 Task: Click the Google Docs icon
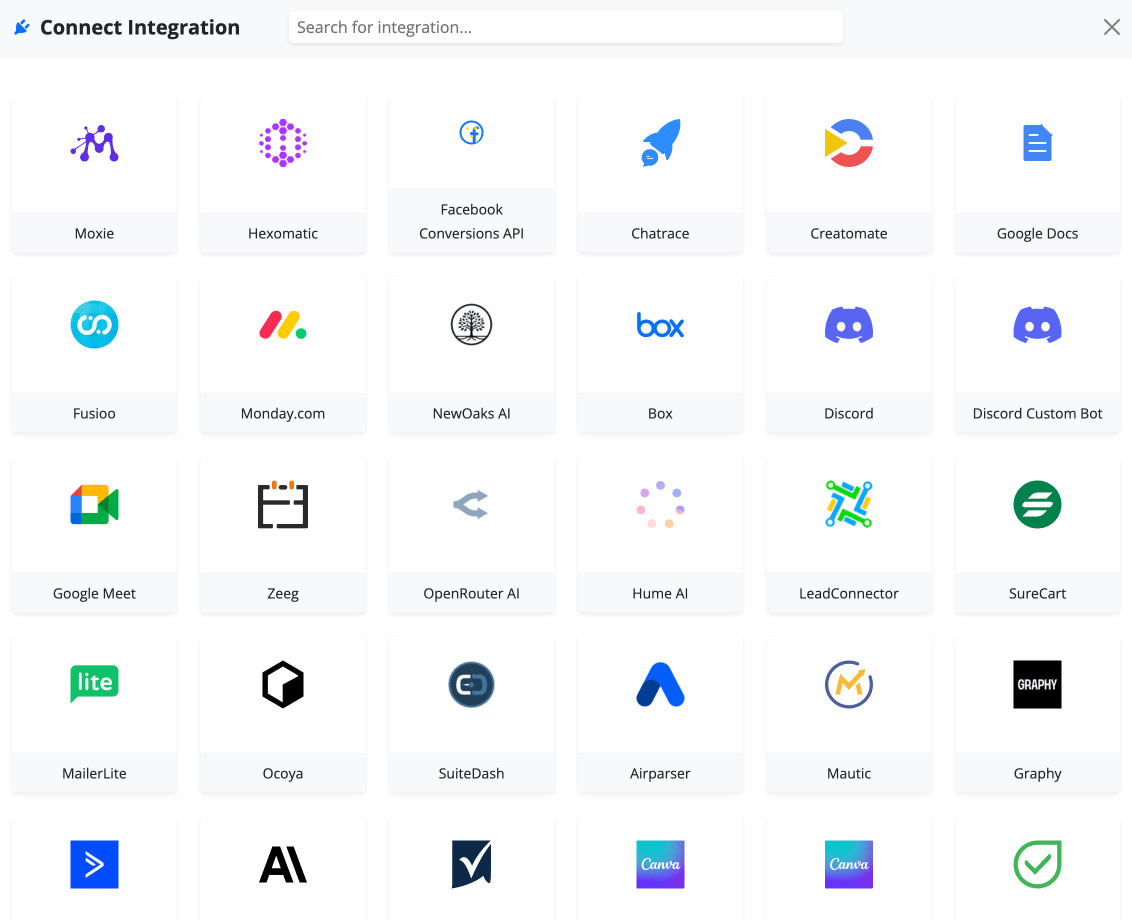pyautogui.click(x=1037, y=144)
